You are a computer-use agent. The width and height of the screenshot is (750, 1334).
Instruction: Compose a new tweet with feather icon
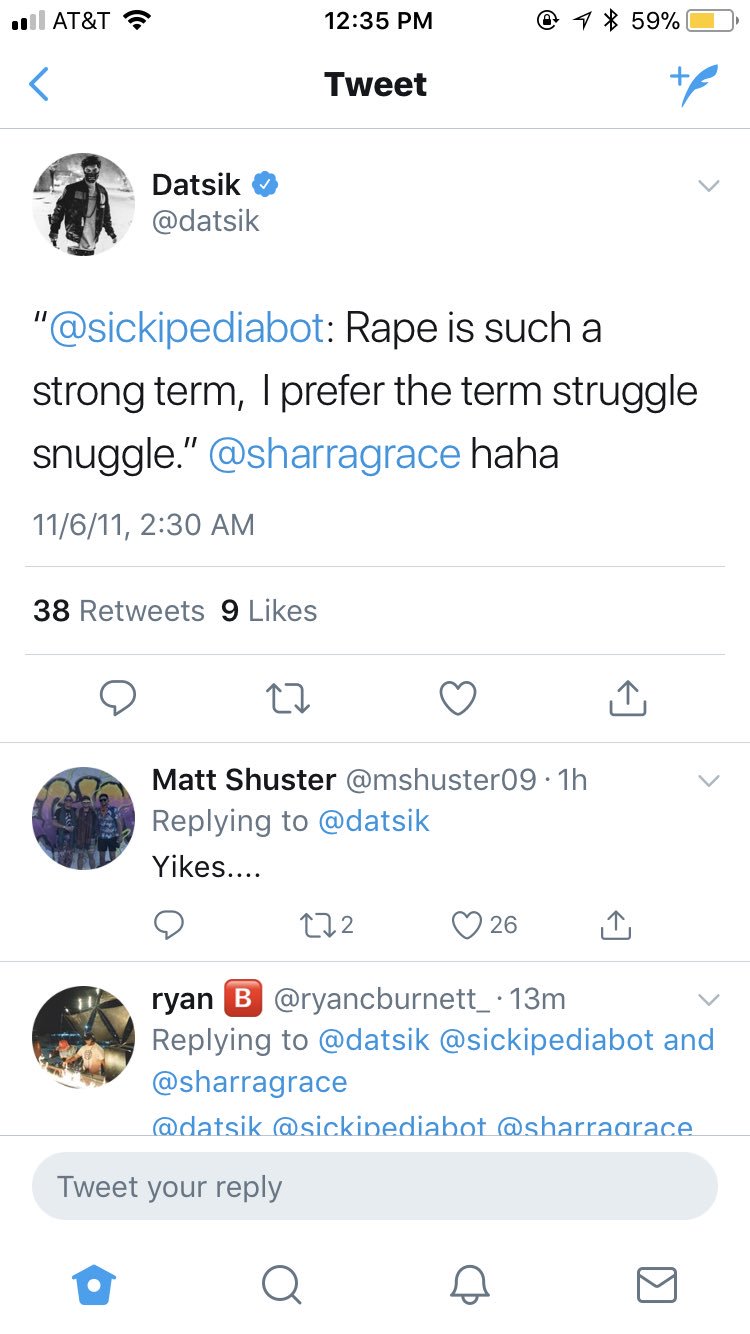click(x=693, y=85)
